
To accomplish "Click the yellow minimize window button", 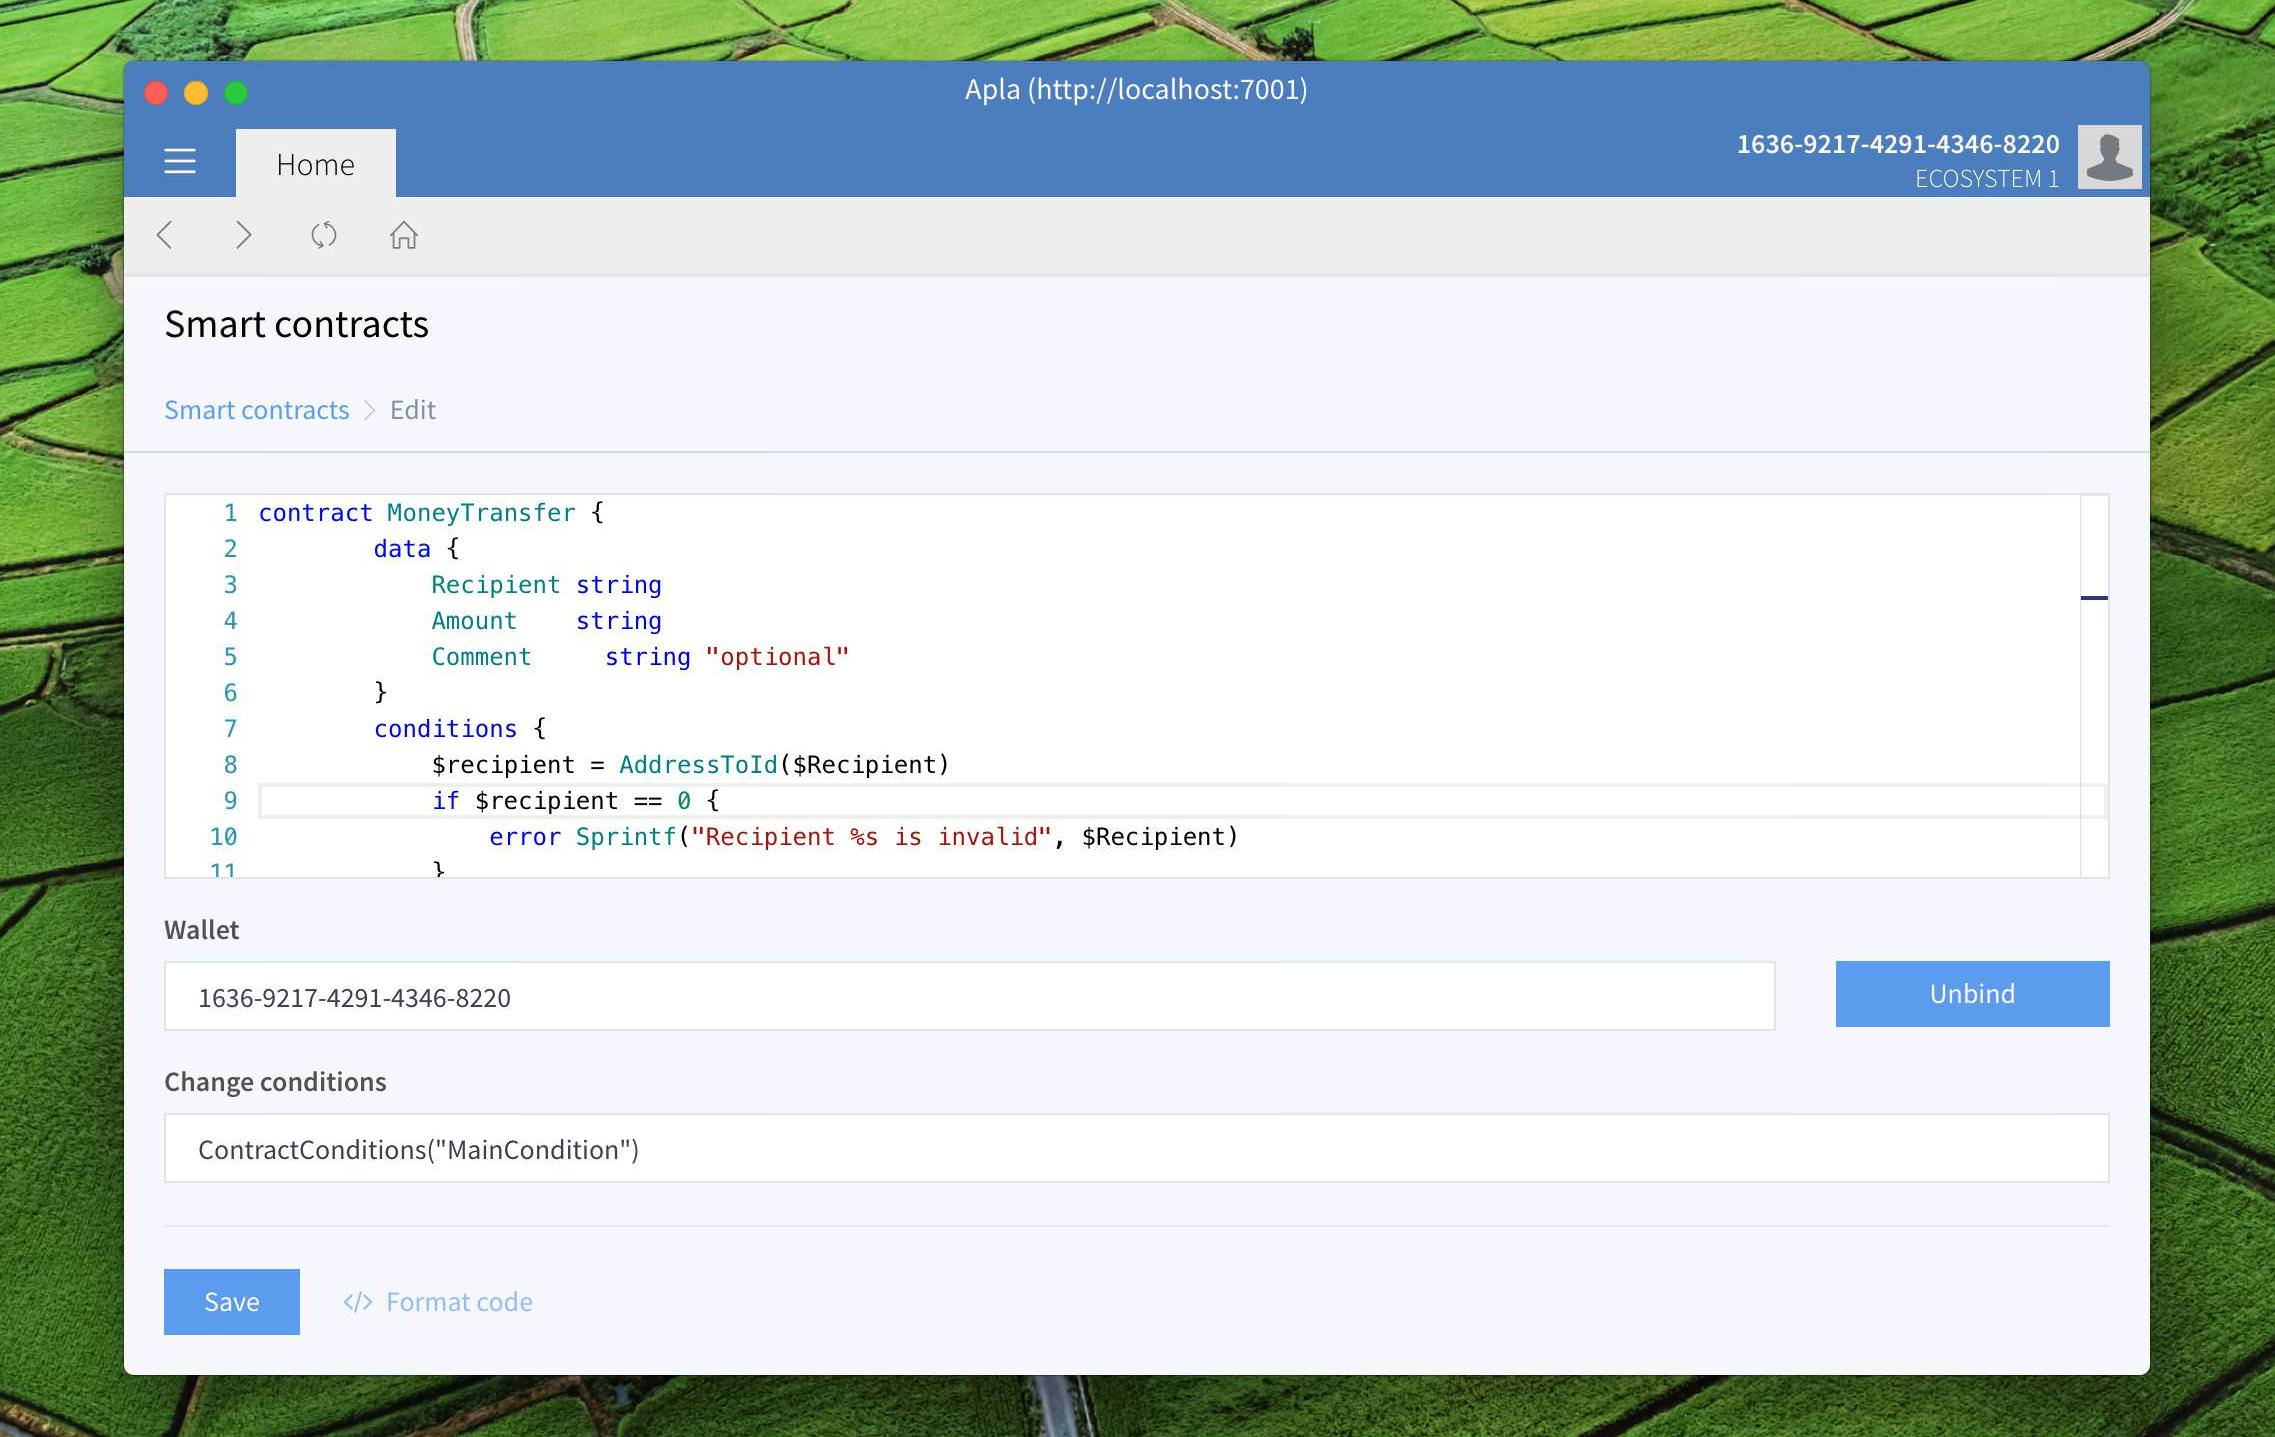I will coord(196,93).
